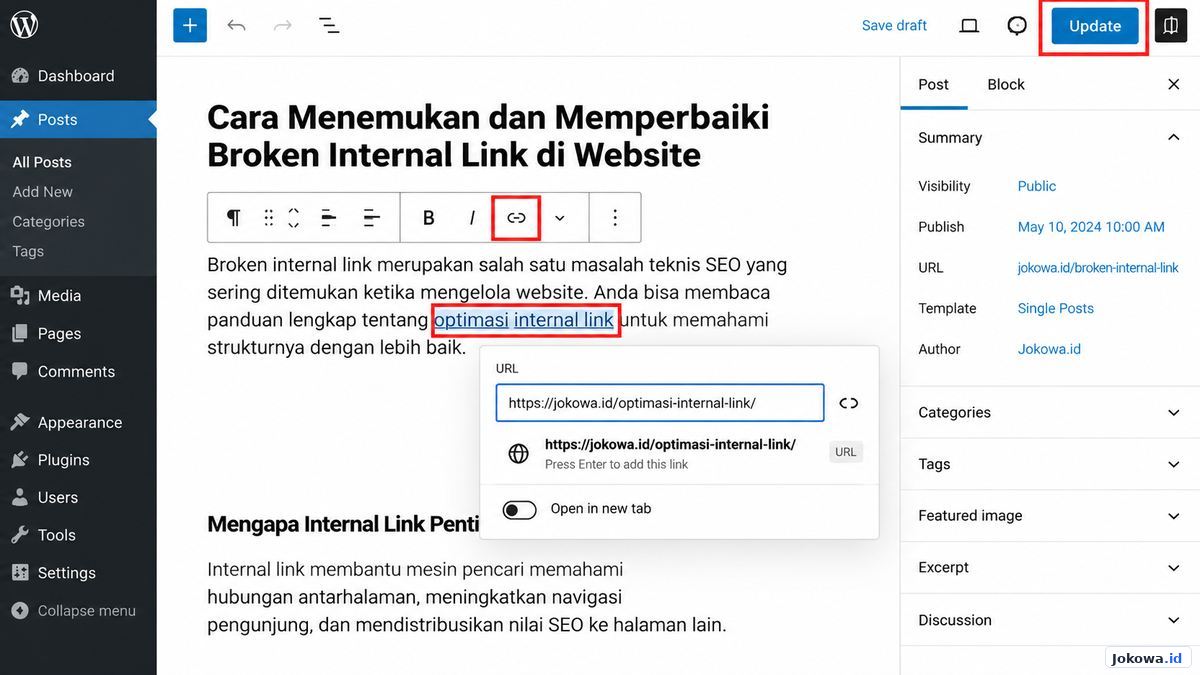This screenshot has height=675, width=1200.
Task: Open All Posts submenu
Action: click(x=42, y=162)
